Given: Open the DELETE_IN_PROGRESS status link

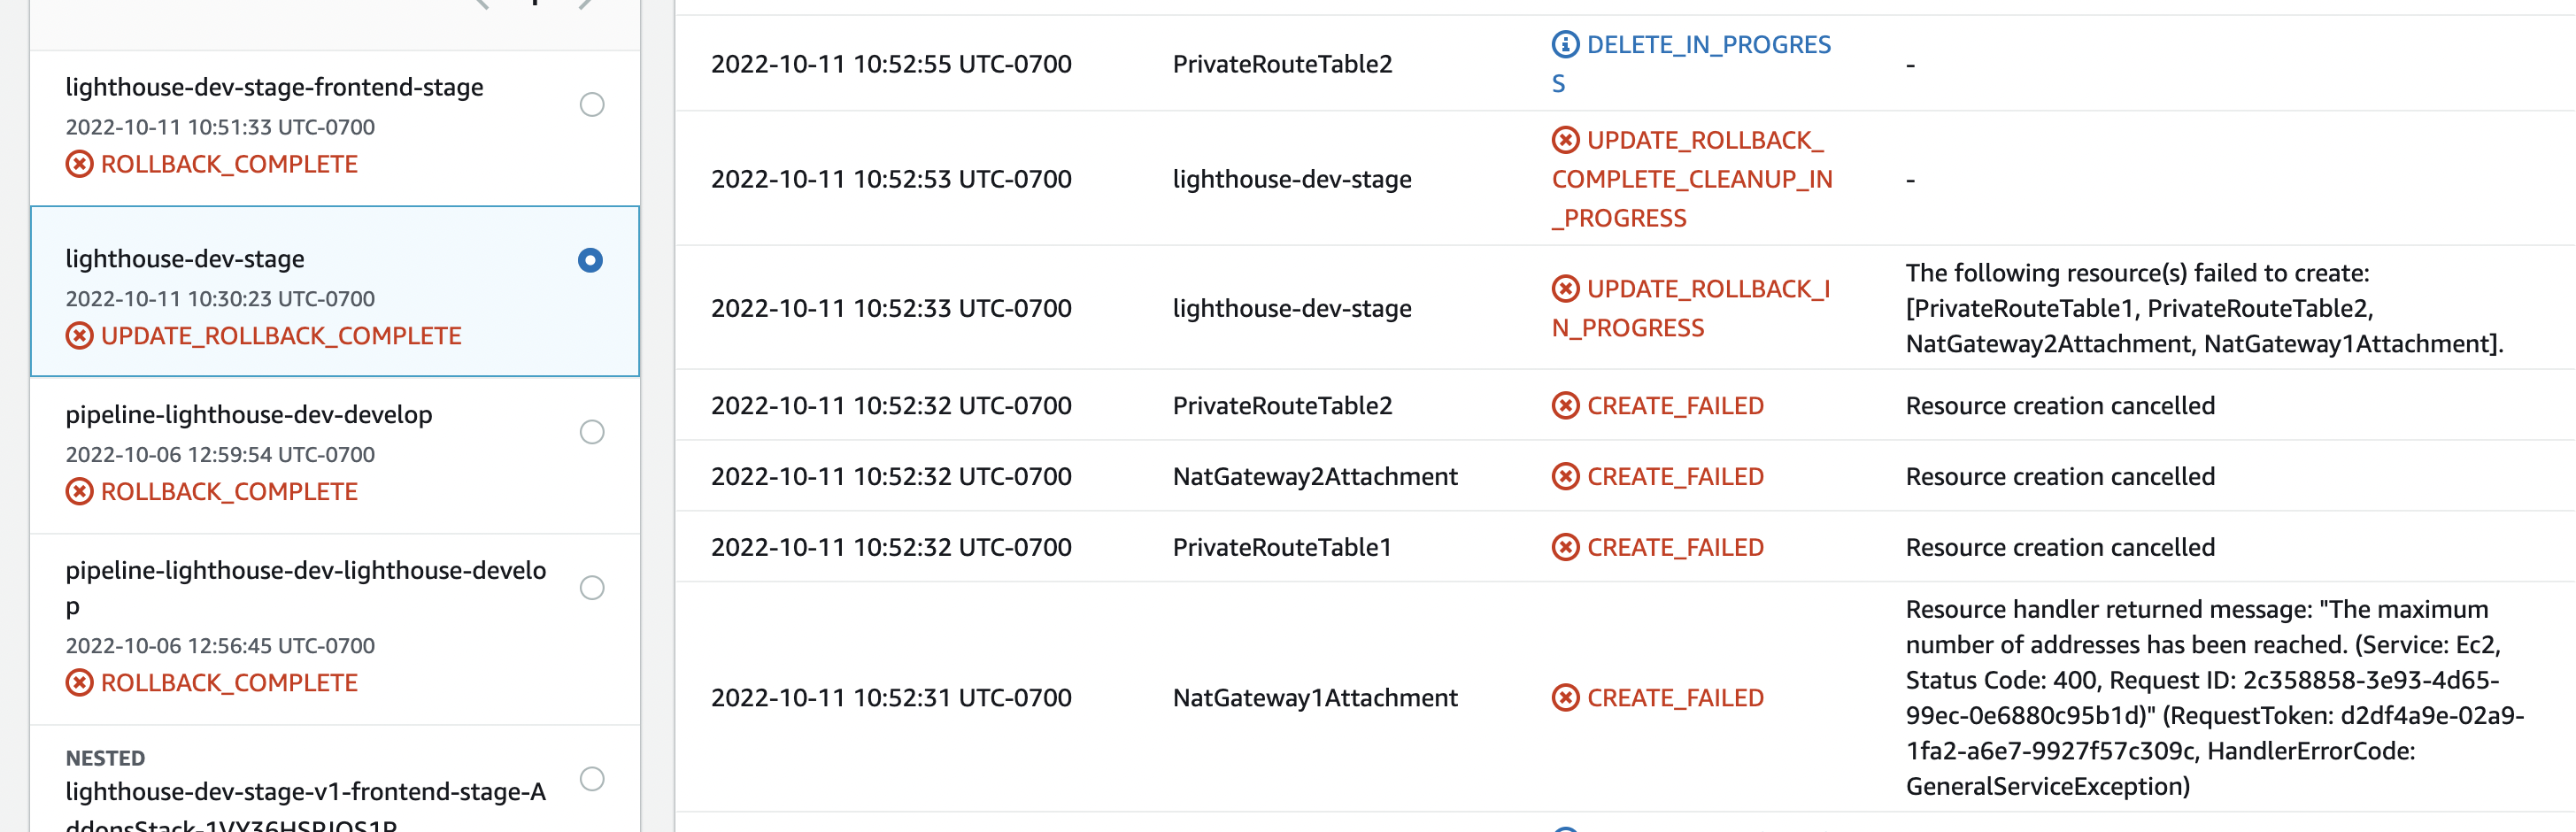Looking at the screenshot, I should click(1700, 44).
